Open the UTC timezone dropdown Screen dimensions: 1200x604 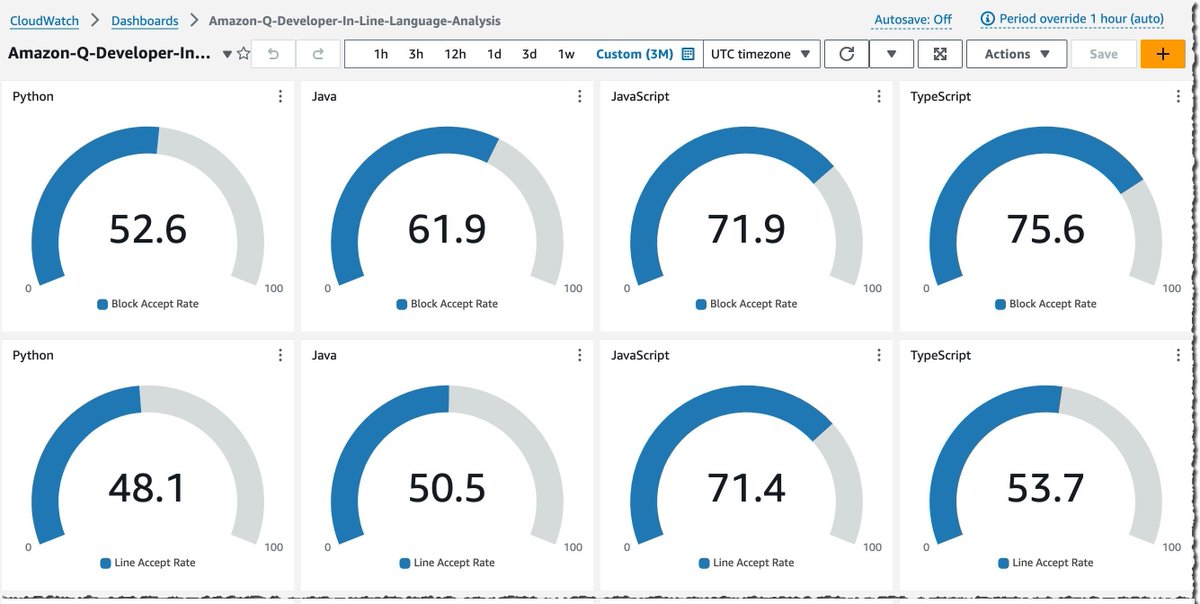pyautogui.click(x=762, y=54)
